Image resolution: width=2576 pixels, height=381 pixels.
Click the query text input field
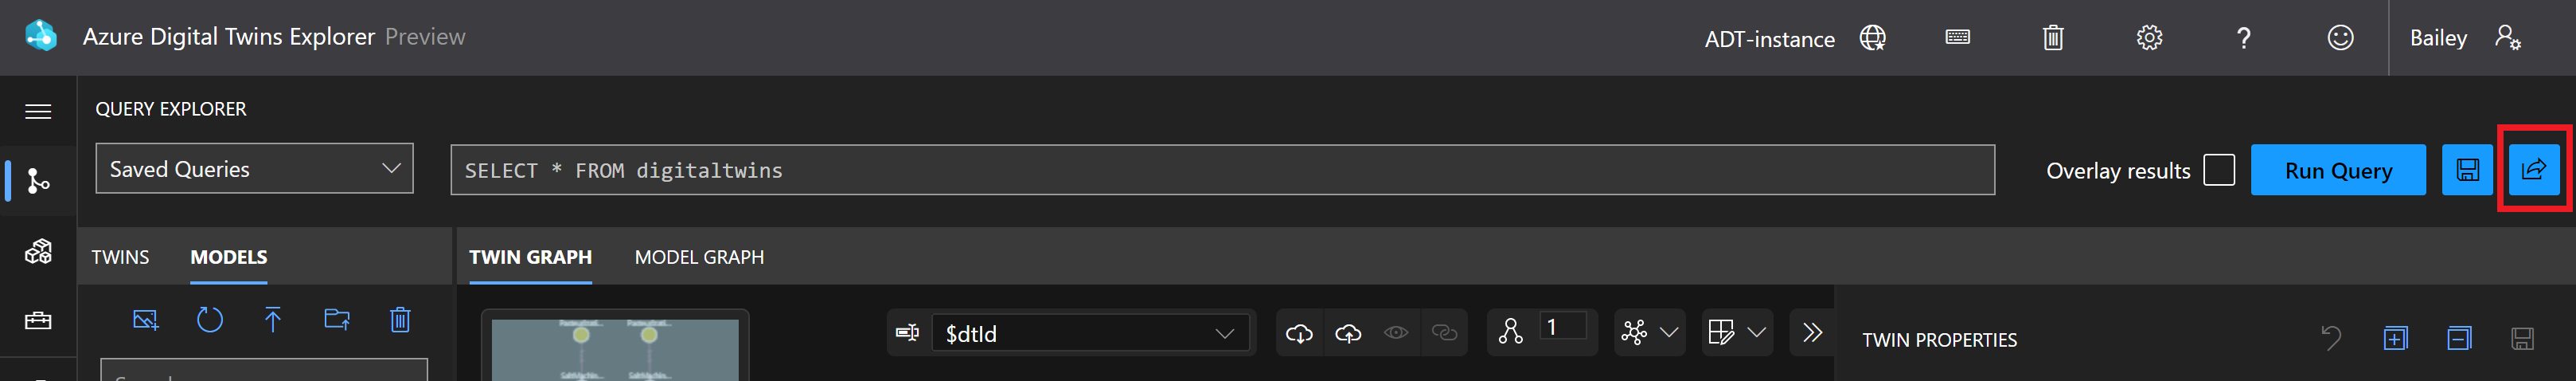click(x=1221, y=170)
